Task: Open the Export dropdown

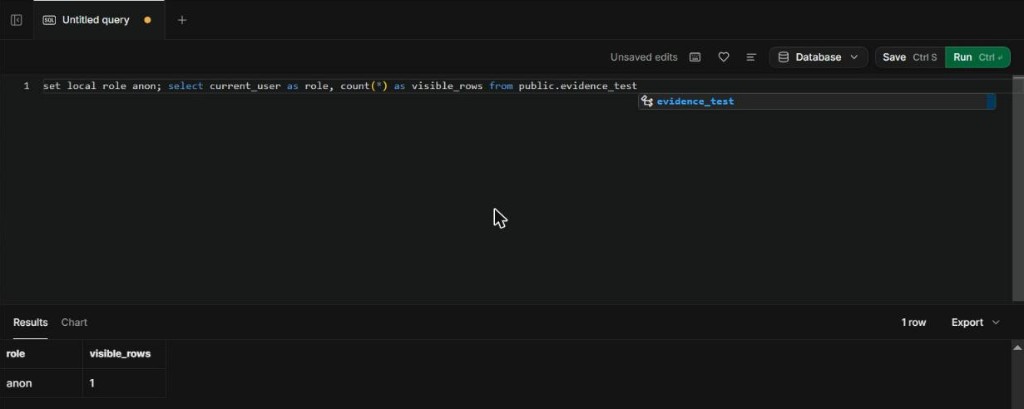Action: [975, 322]
